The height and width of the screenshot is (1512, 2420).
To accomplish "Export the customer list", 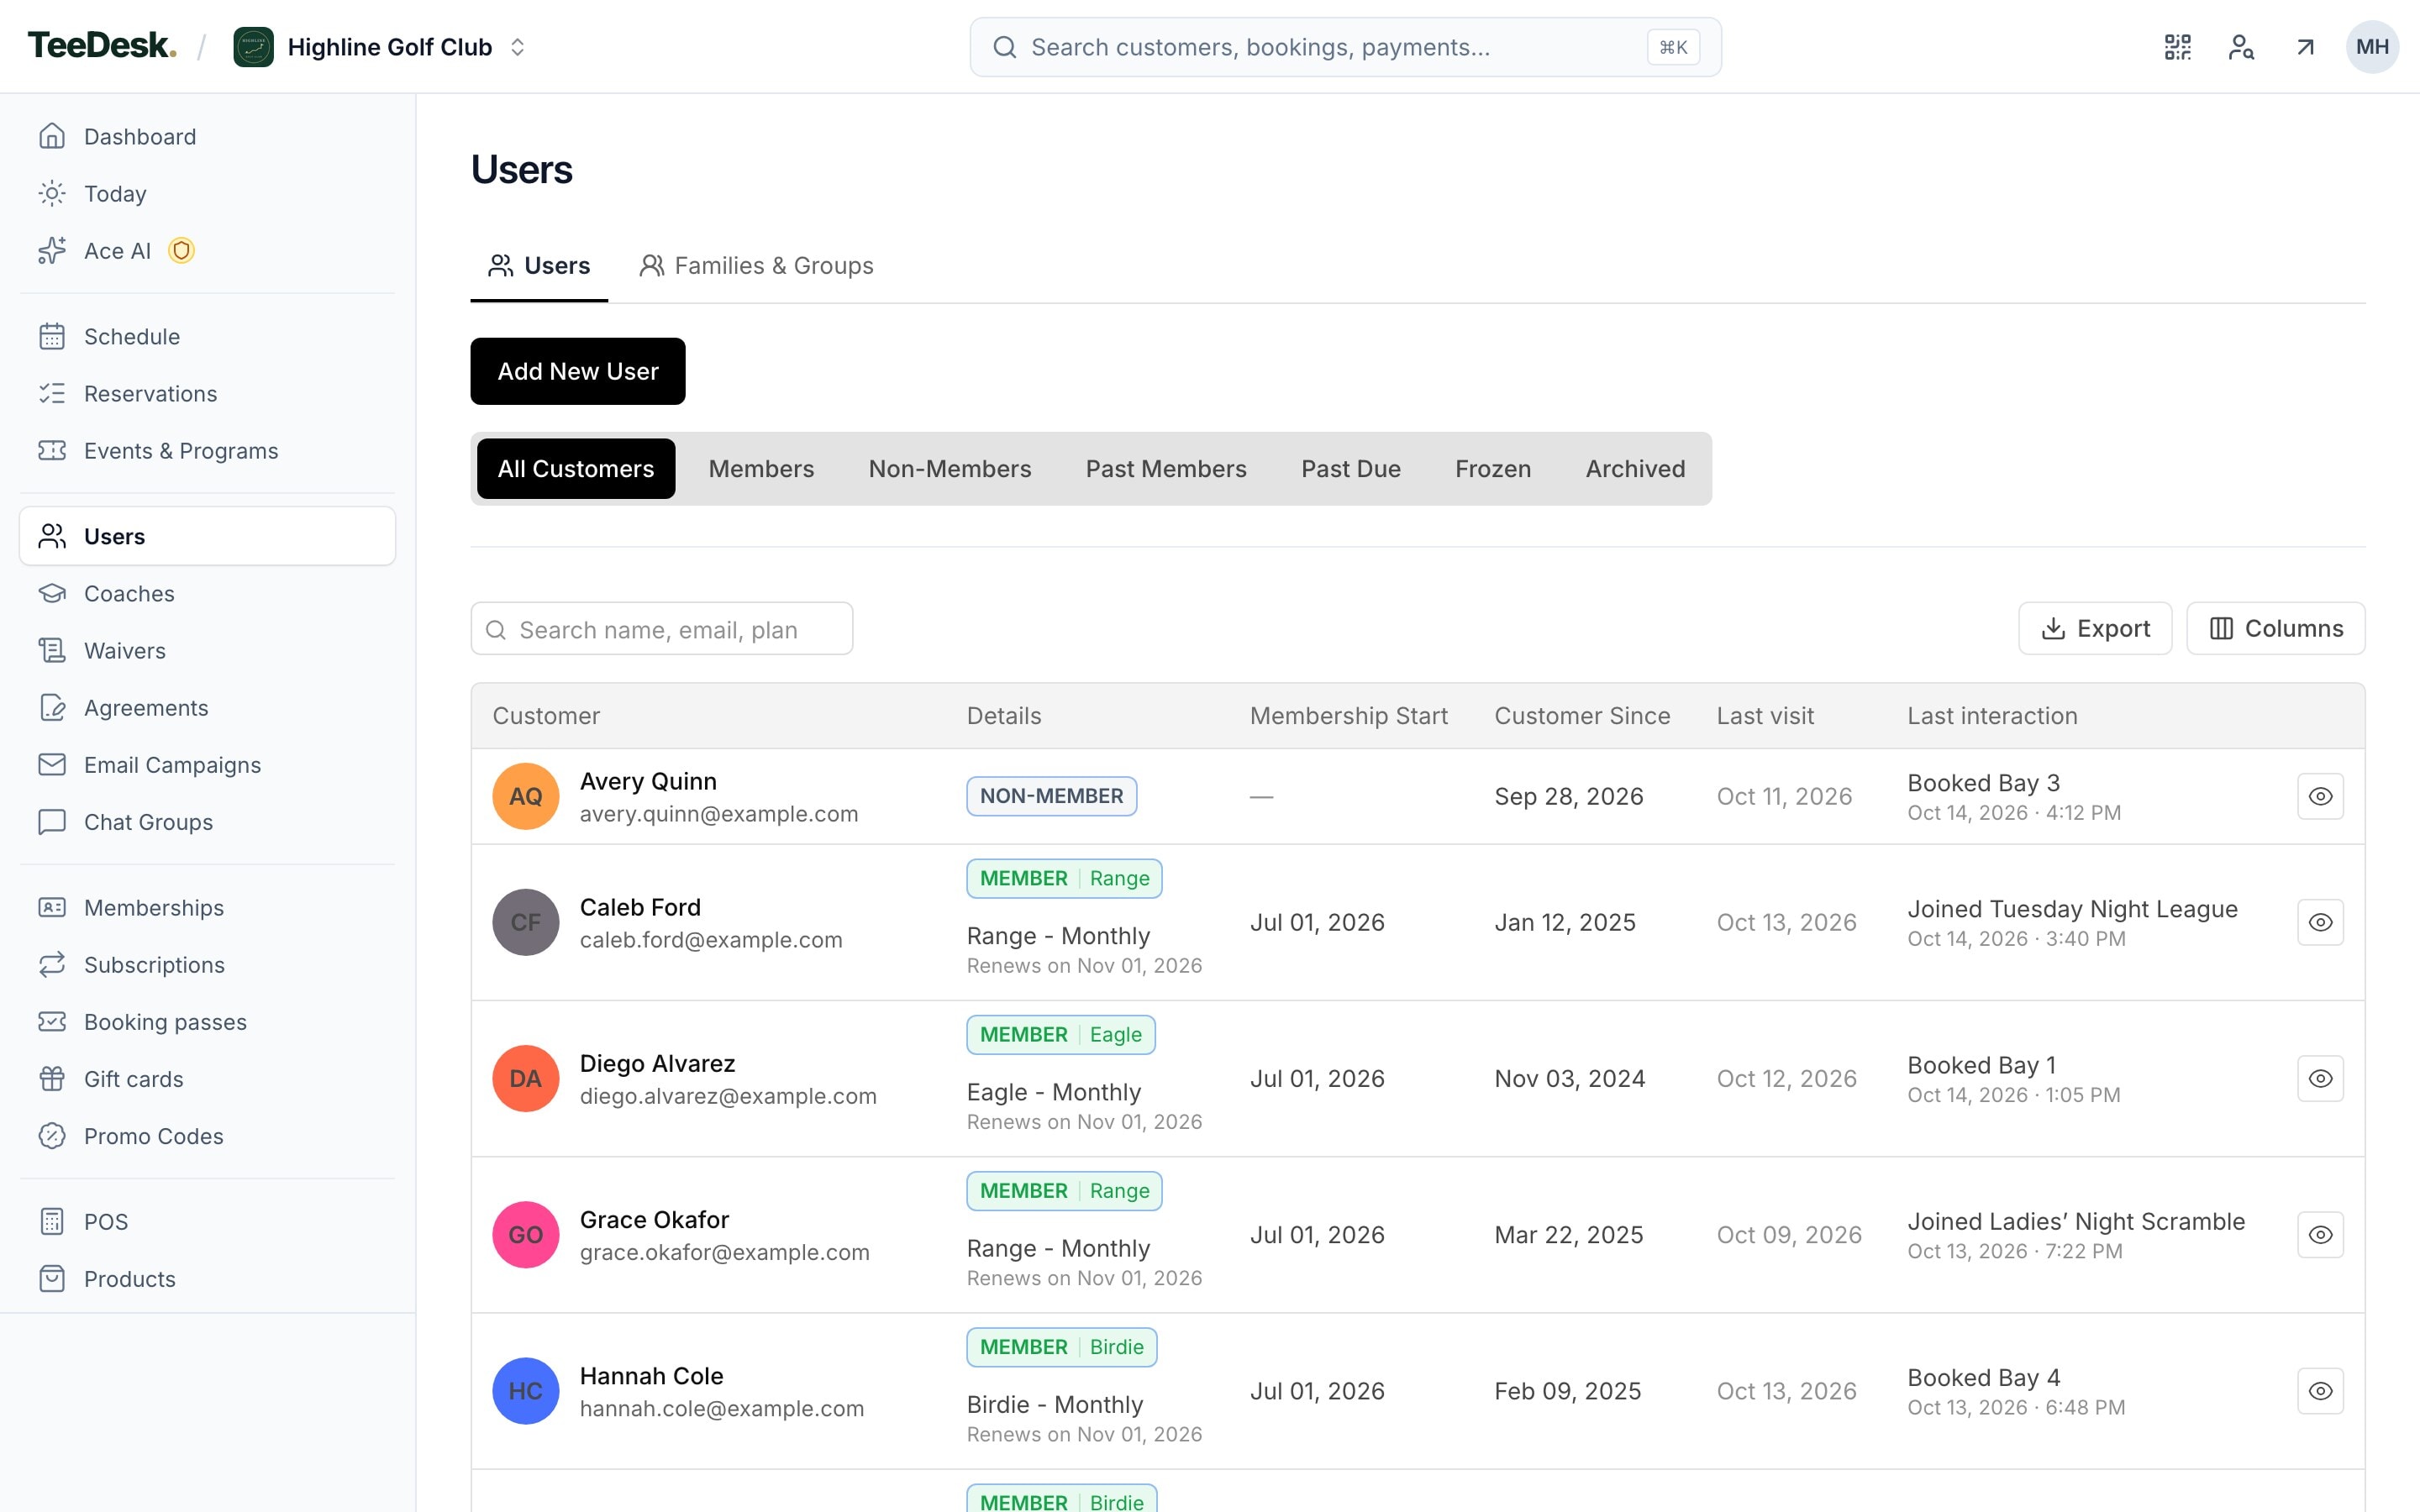I will [2095, 628].
